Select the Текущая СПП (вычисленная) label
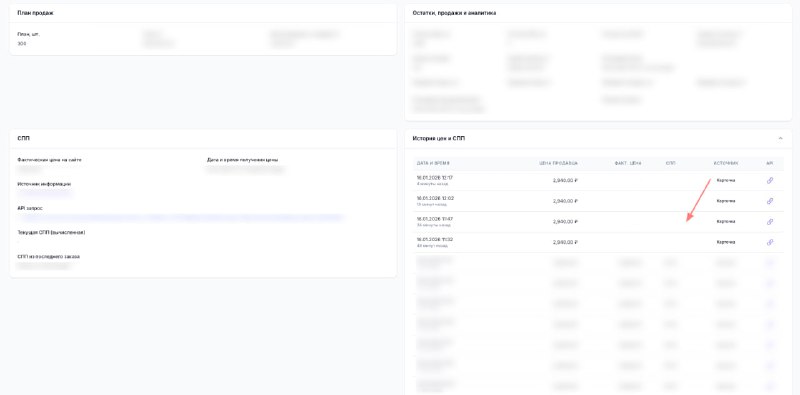800x395 pixels. [51, 232]
